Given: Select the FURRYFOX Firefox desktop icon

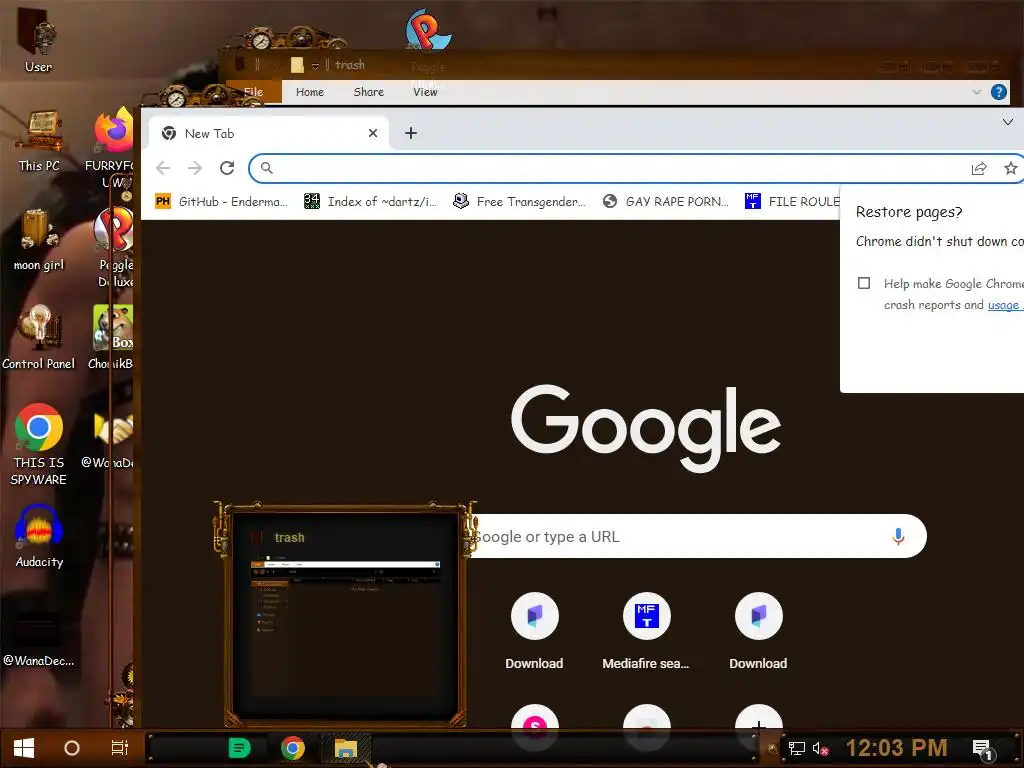Looking at the screenshot, I should click(x=112, y=147).
